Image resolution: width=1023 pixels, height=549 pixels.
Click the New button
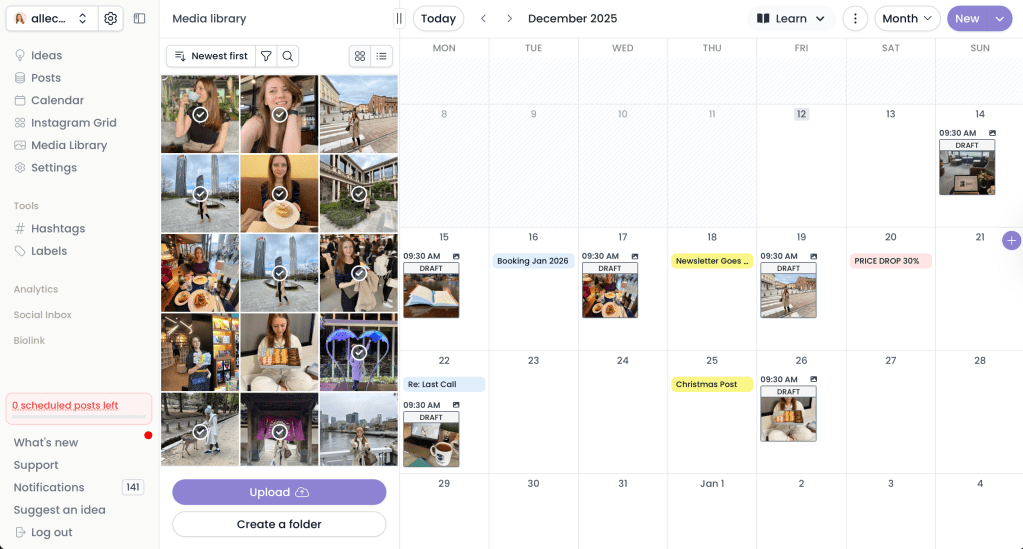(968, 18)
